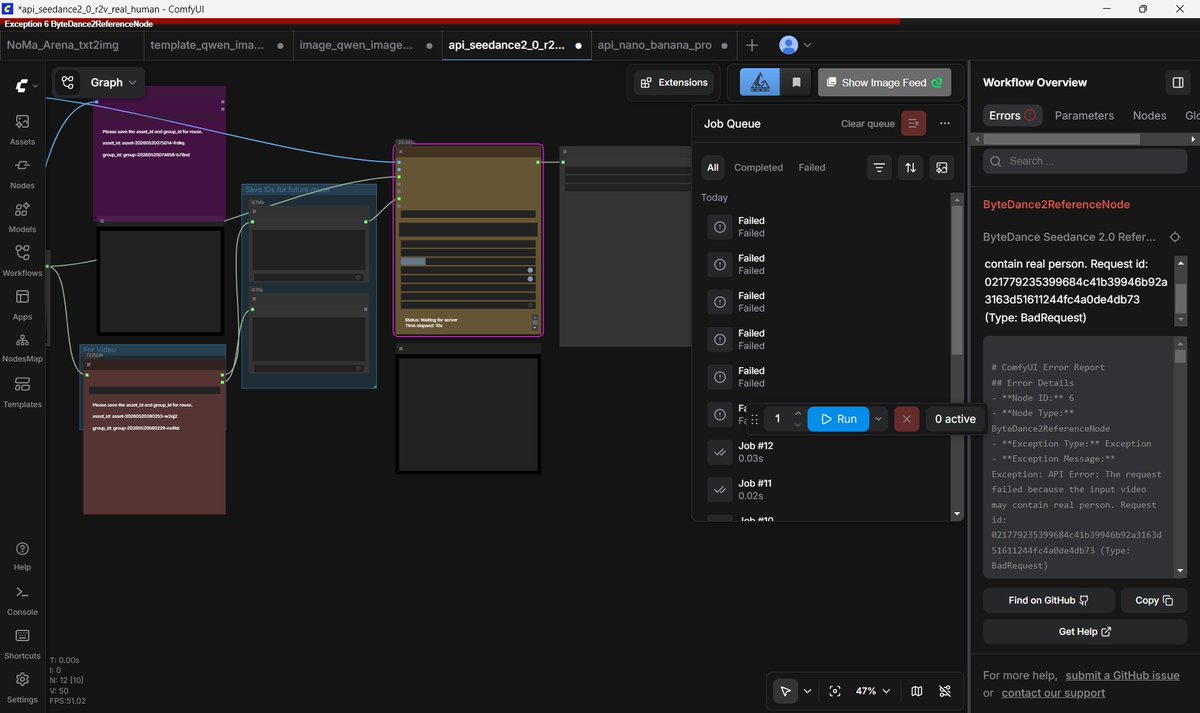Click the submit a GitHub issue link
The image size is (1200, 713).
(x=1122, y=675)
